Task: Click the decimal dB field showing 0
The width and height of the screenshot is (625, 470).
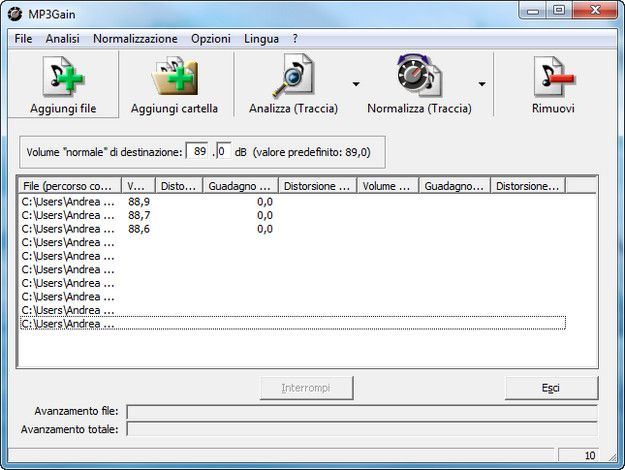Action: [x=224, y=151]
